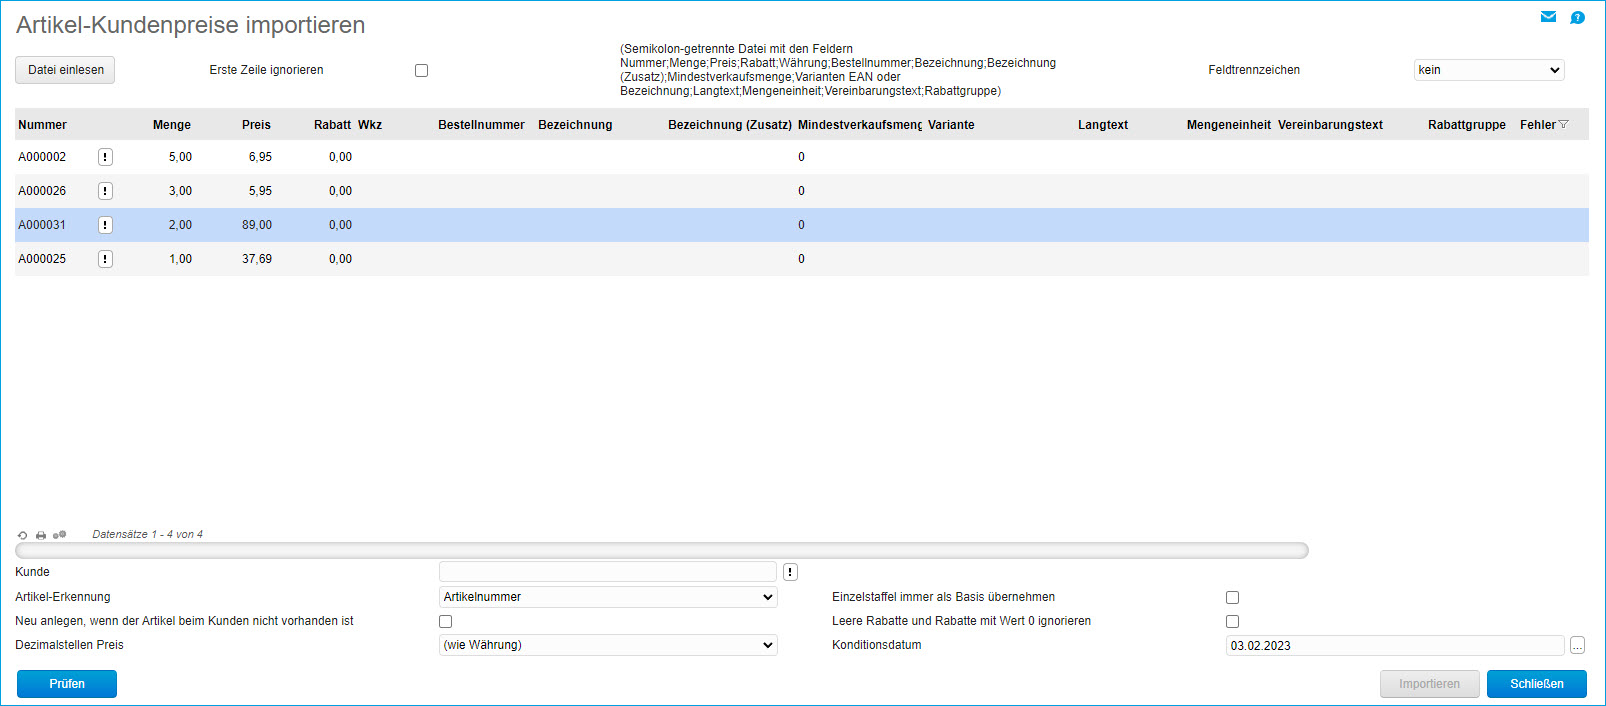Click the info icon for article A000025
The image size is (1606, 706).
coord(105,259)
